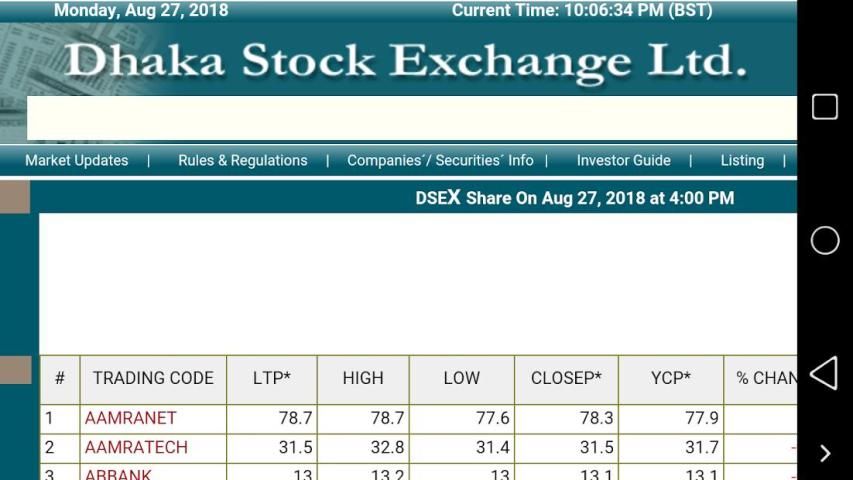The width and height of the screenshot is (853, 480).
Task: Click the LTP* column header
Action: pyautogui.click(x=272, y=378)
